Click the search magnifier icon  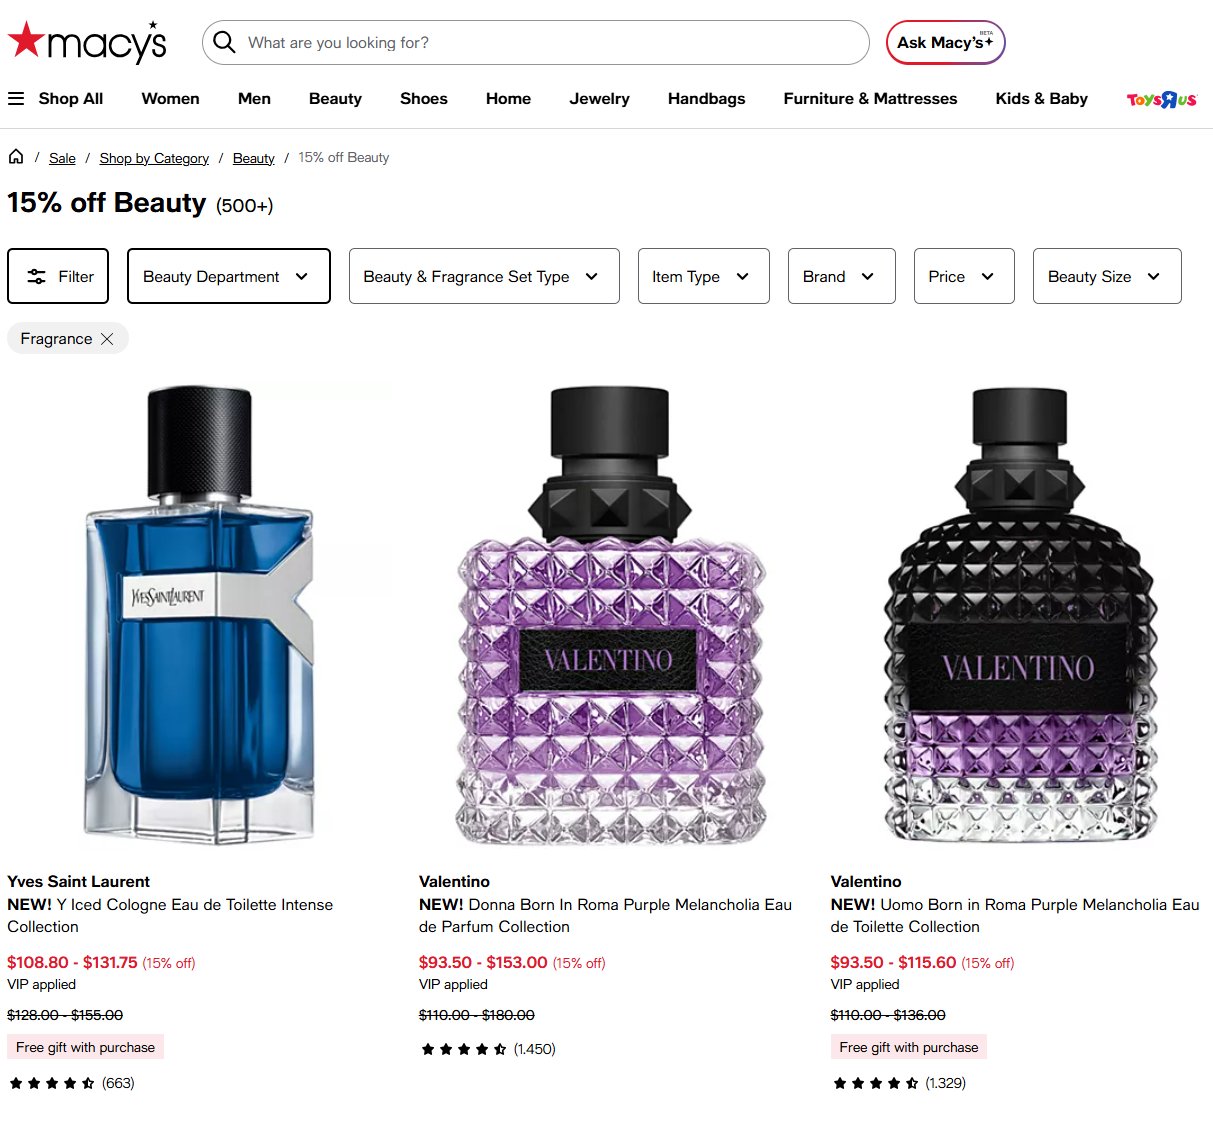225,42
